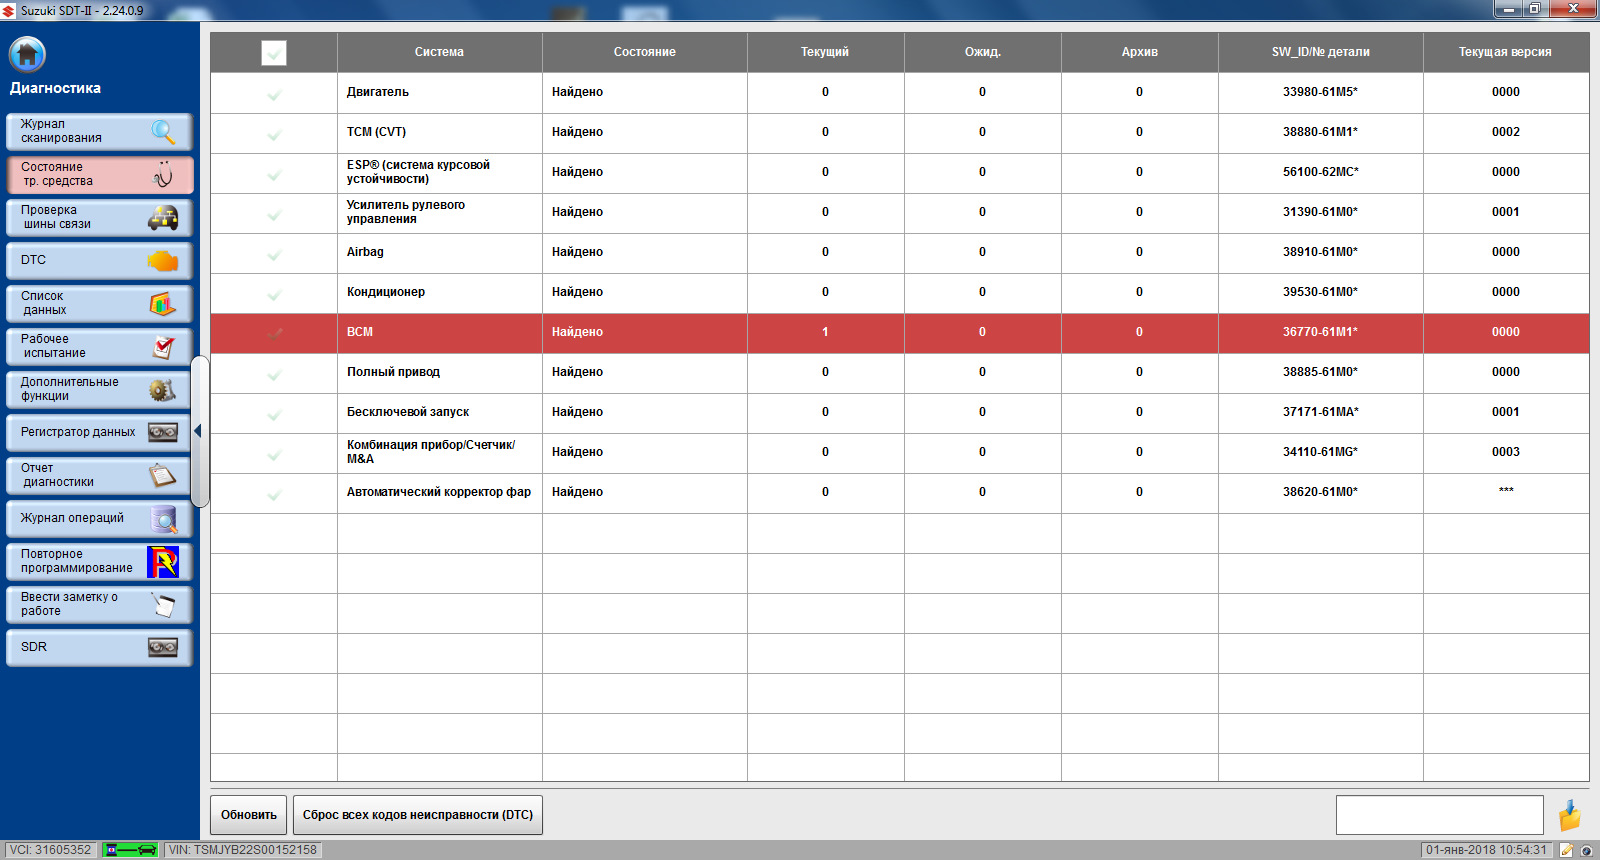Click gears icon for additional functions
1600x860 pixels.
point(163,389)
